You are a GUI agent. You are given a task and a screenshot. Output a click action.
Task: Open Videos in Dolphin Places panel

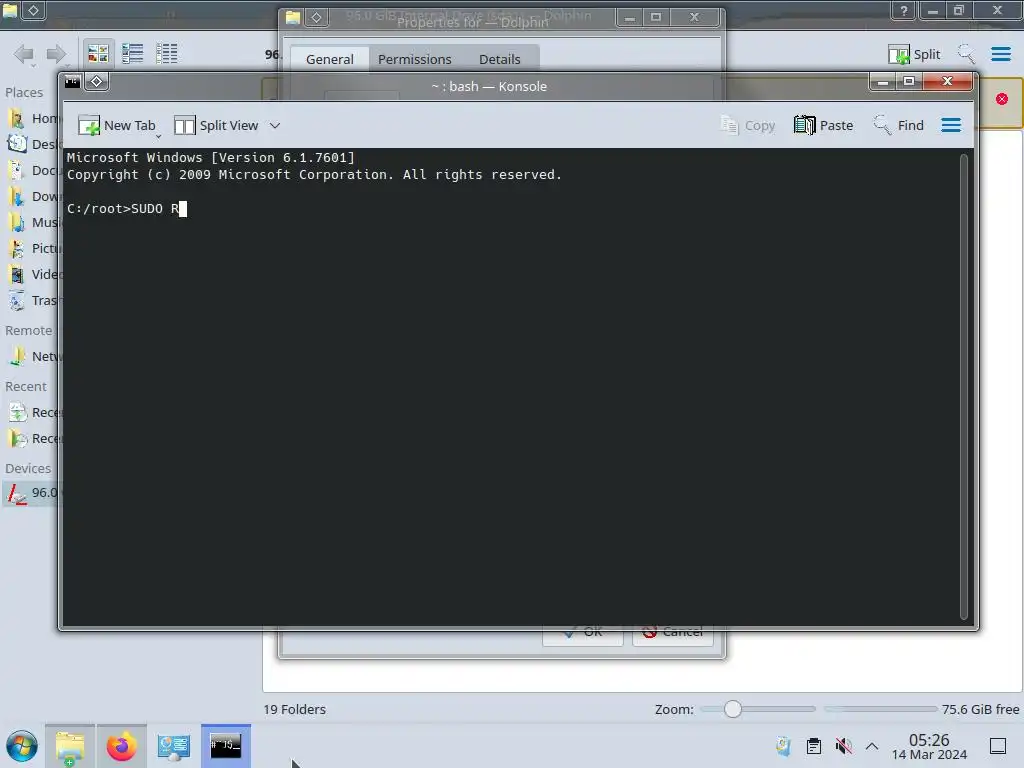click(31, 275)
